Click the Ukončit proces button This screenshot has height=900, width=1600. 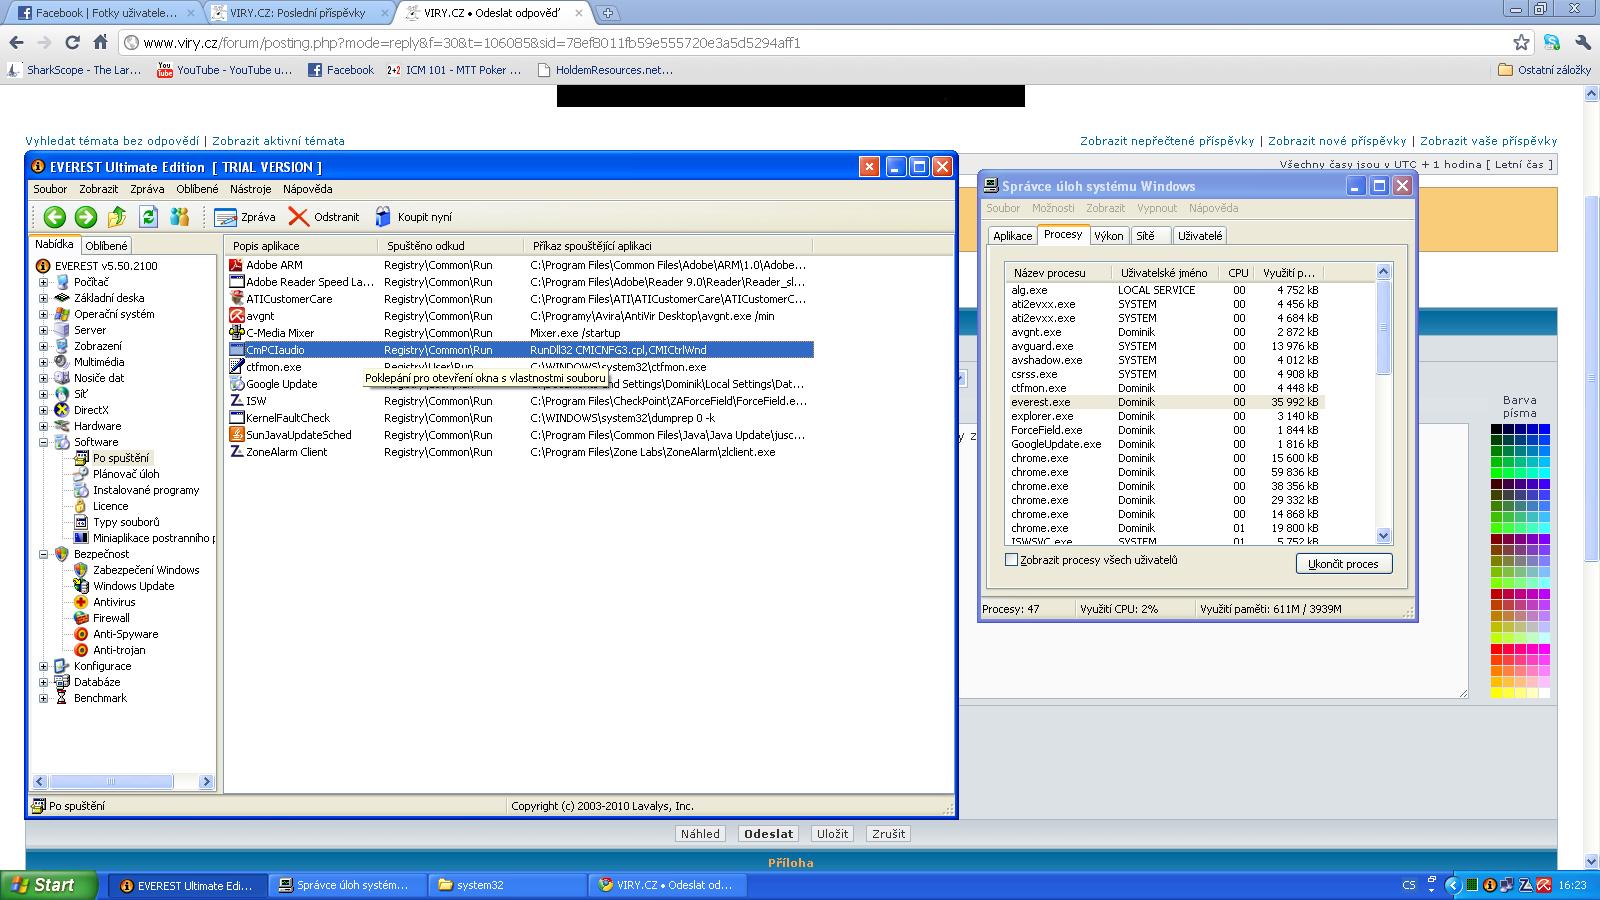pyautogui.click(x=1343, y=564)
